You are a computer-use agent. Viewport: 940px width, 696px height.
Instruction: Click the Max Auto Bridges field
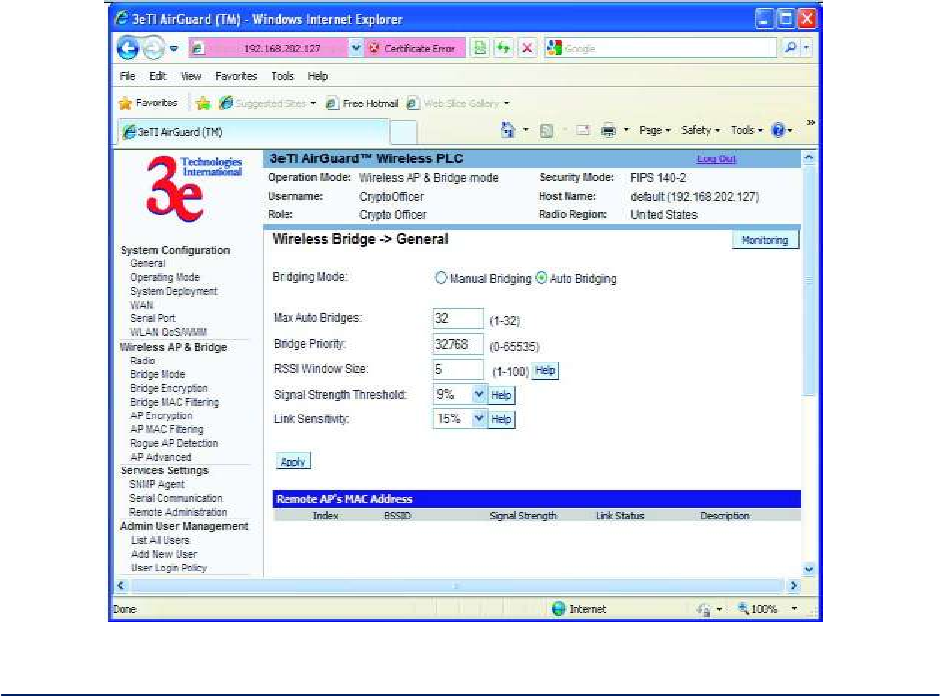tap(457, 318)
